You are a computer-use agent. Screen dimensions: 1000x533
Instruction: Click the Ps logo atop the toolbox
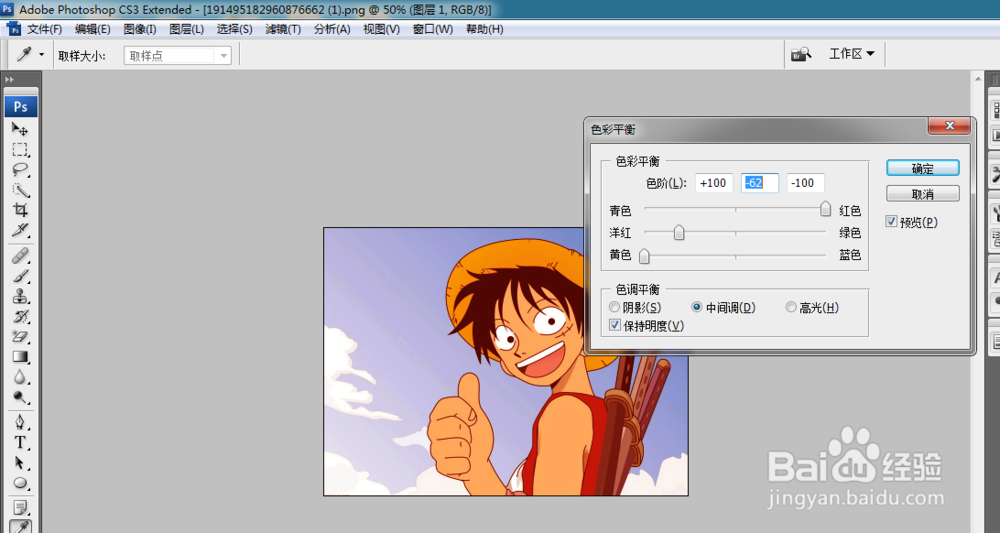pyautogui.click(x=20, y=106)
